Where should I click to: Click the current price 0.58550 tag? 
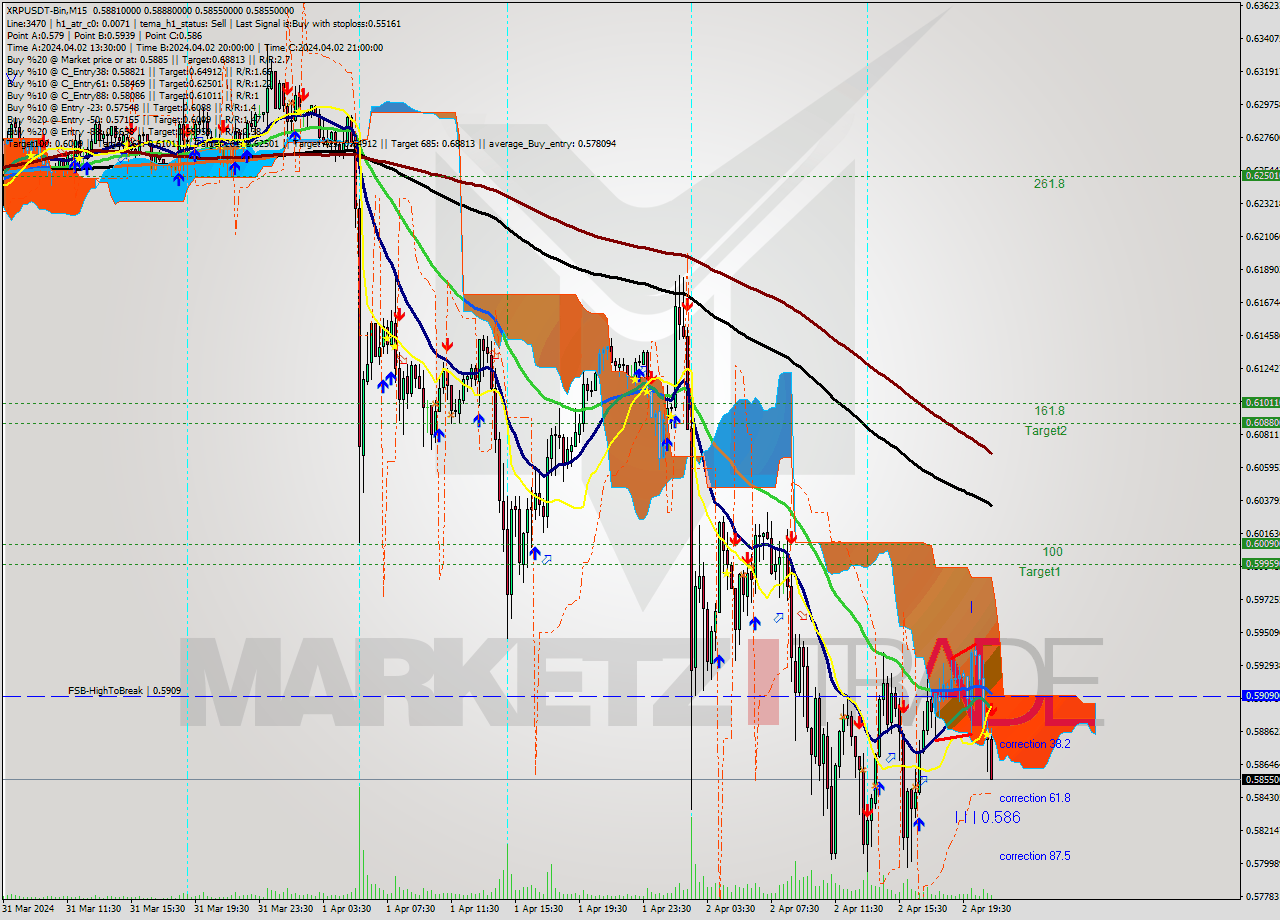click(x=1260, y=779)
